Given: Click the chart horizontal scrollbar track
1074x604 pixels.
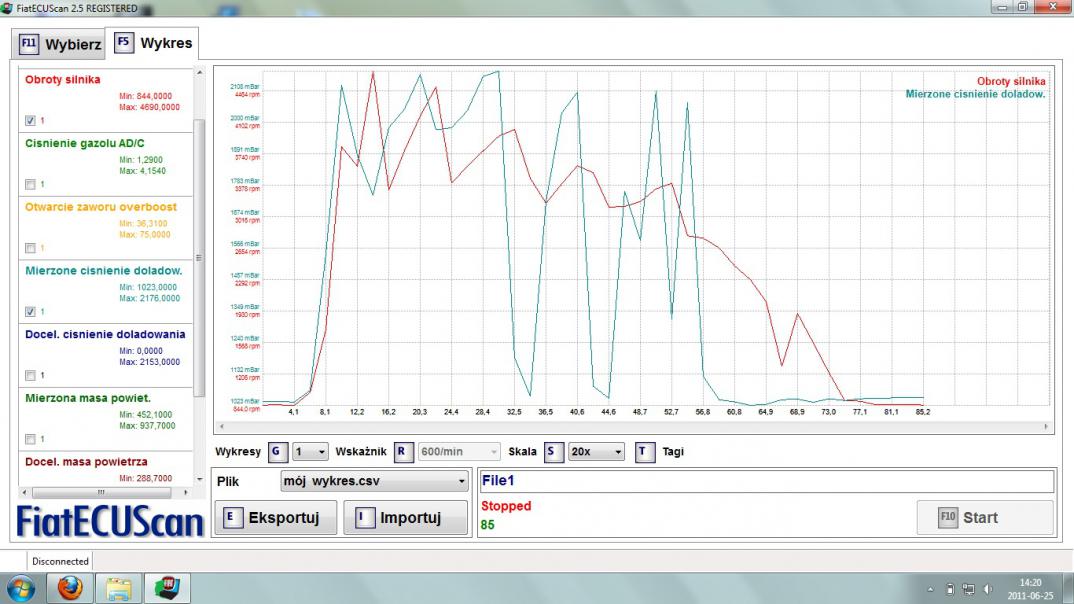Looking at the screenshot, I should coord(634,427).
